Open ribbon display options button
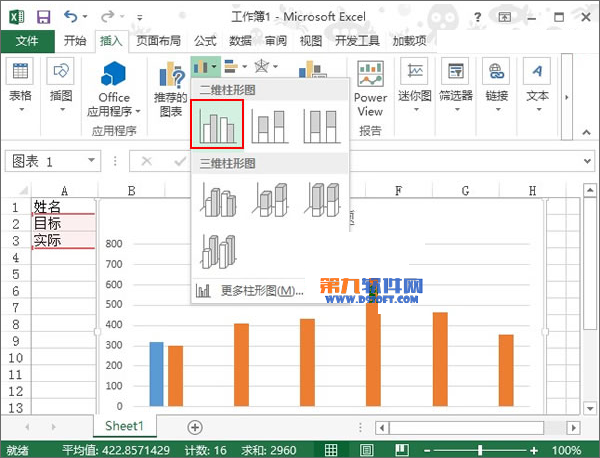600x458 pixels. point(505,17)
